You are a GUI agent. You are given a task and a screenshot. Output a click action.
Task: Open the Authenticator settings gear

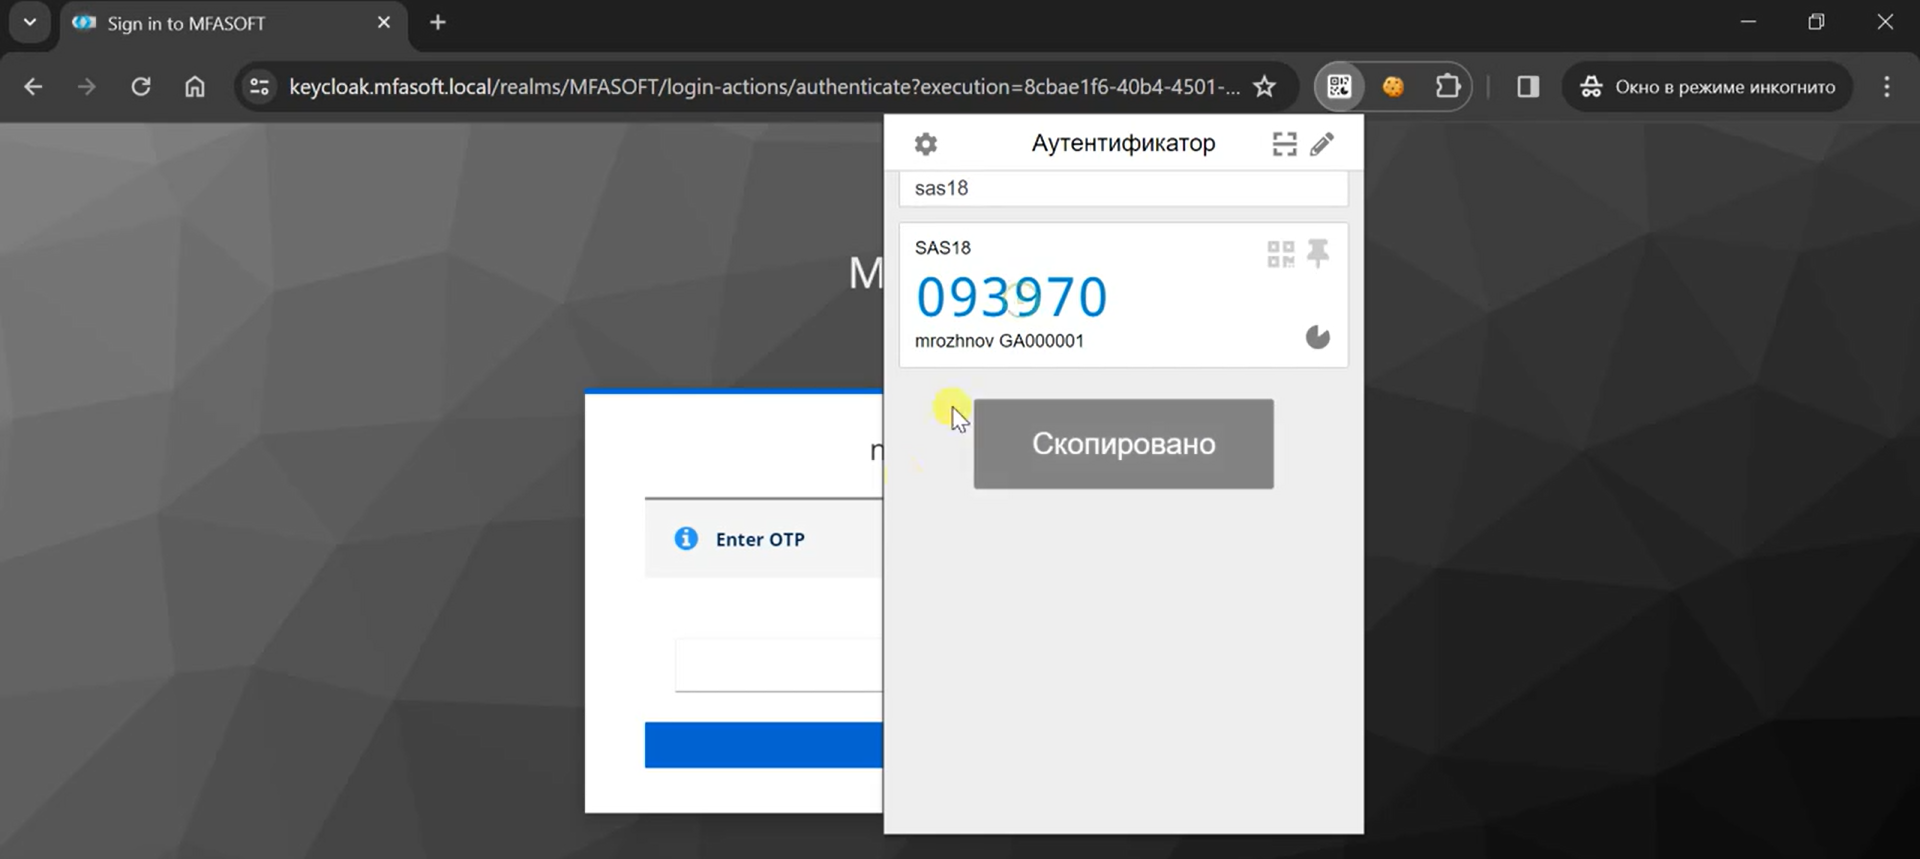(x=926, y=144)
